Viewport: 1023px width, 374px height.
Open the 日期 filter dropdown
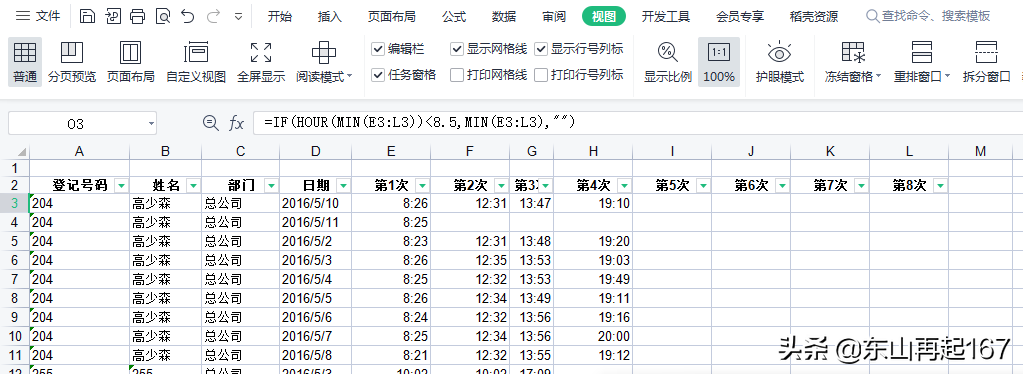343,186
